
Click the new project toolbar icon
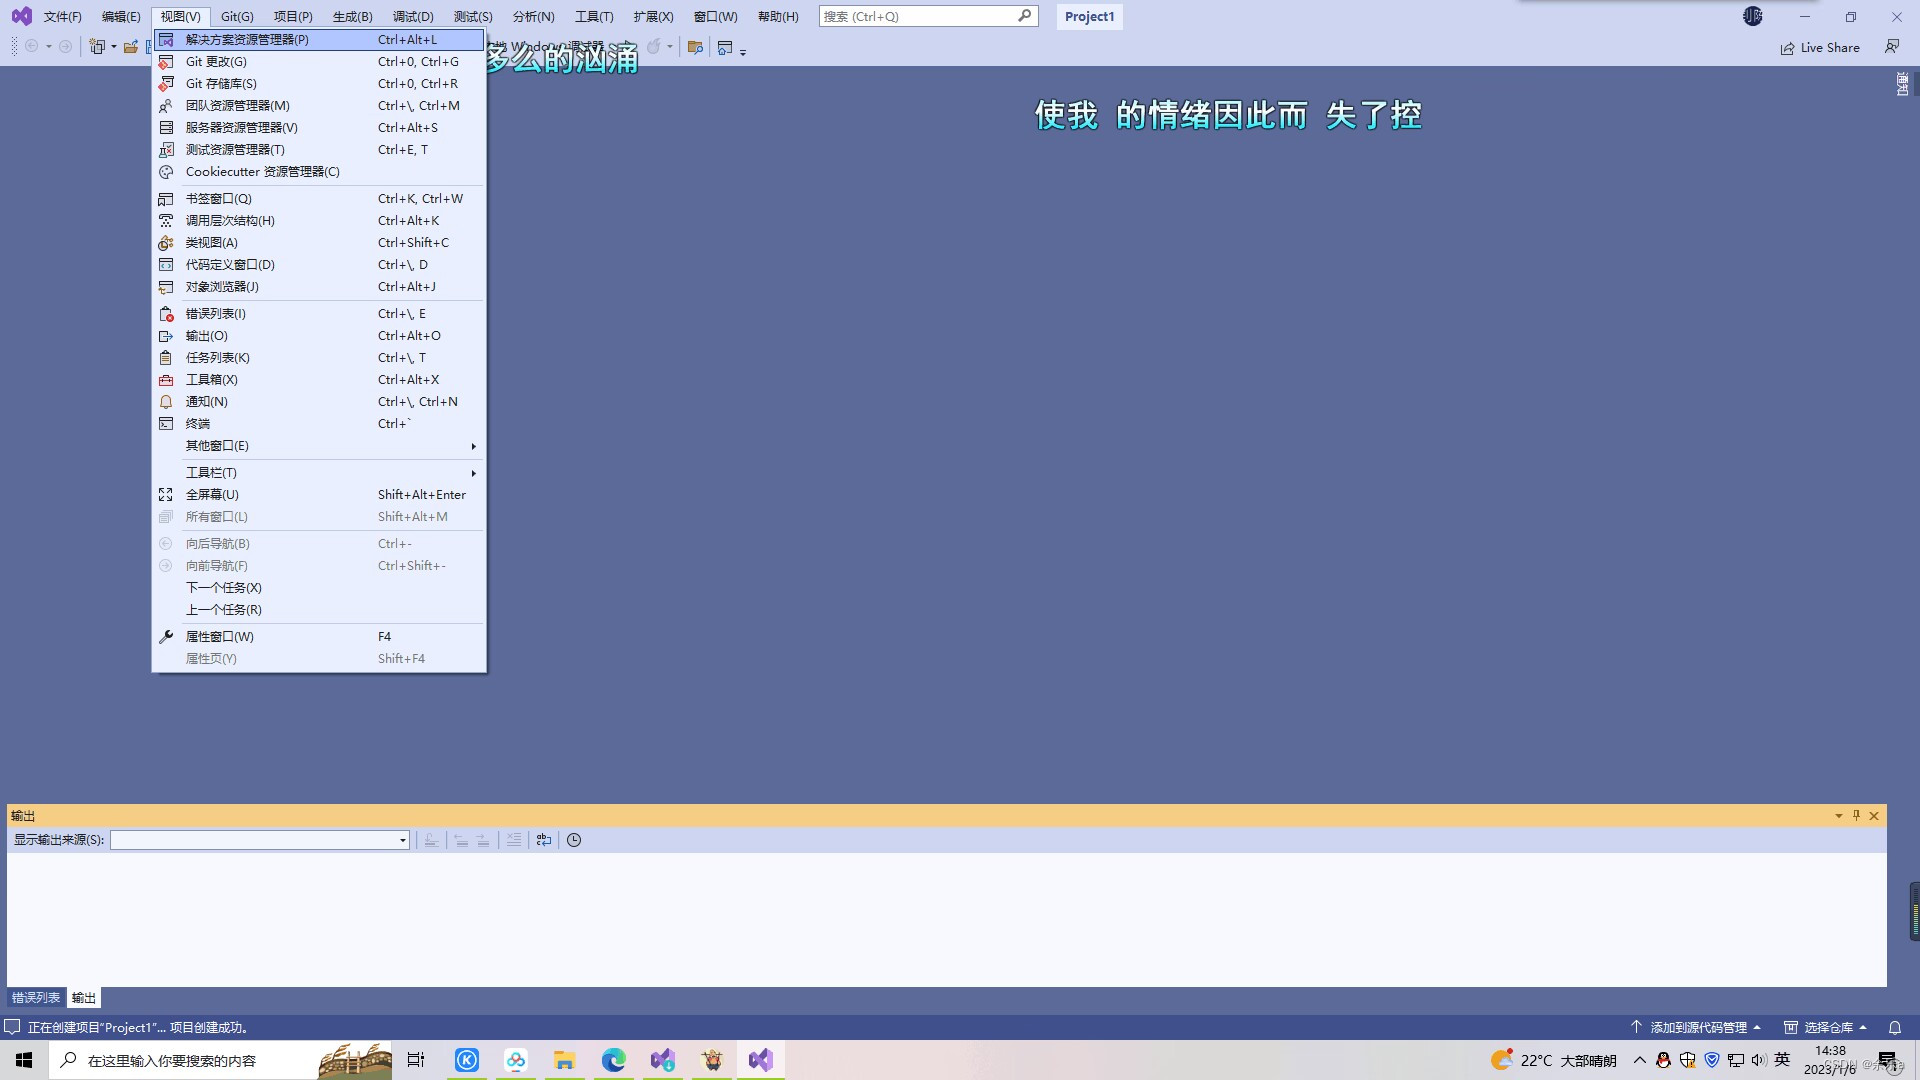pyautogui.click(x=97, y=47)
